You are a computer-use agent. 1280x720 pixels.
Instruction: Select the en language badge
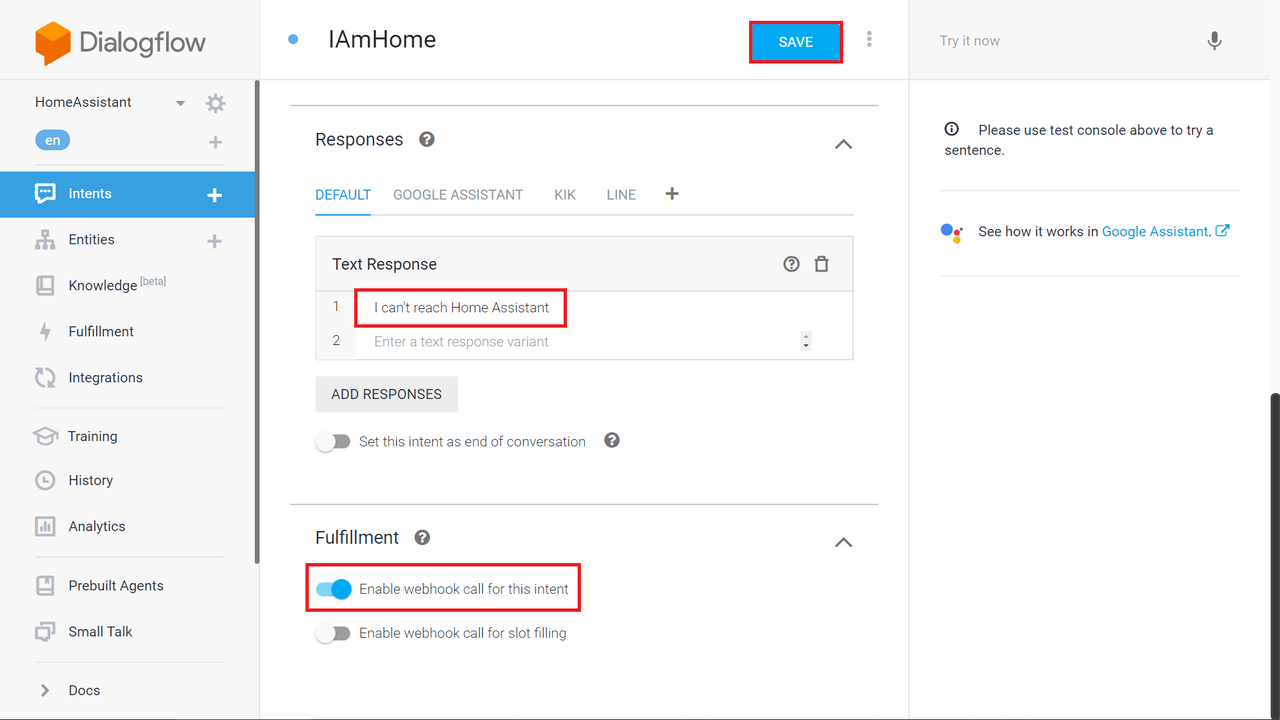click(52, 141)
